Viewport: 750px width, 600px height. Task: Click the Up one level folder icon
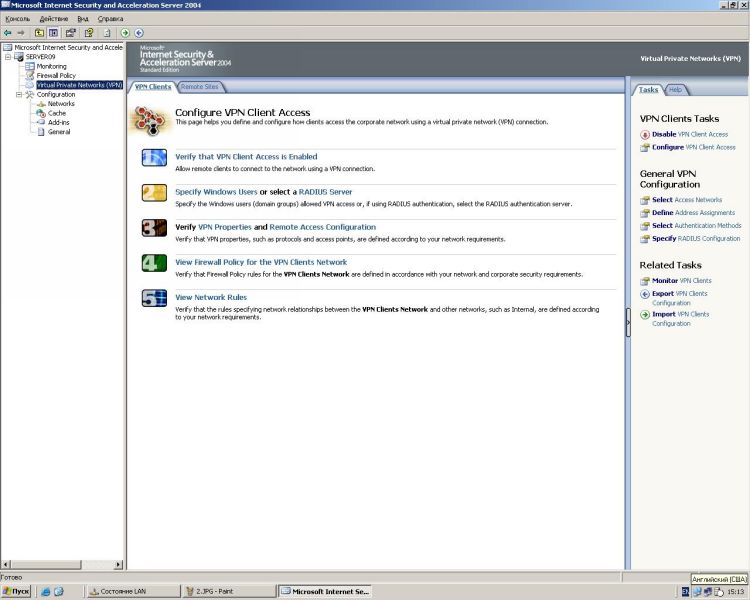(x=39, y=33)
